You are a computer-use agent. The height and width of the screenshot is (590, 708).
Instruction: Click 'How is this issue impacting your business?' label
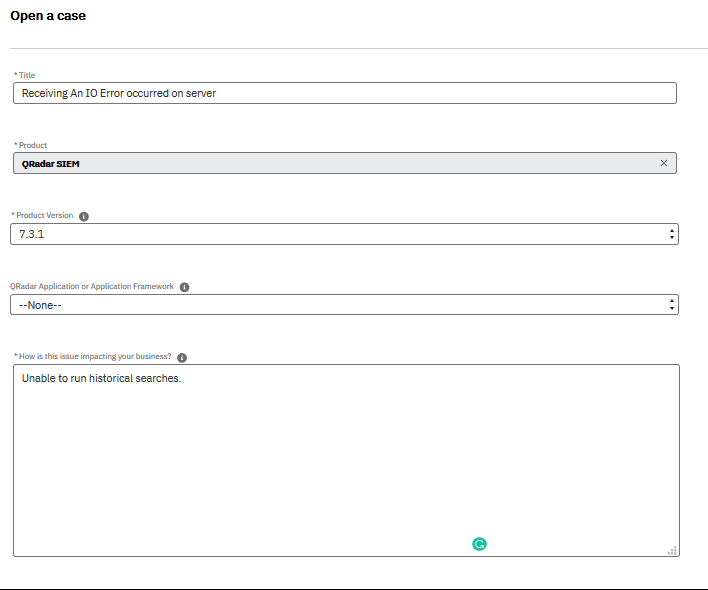coord(95,356)
